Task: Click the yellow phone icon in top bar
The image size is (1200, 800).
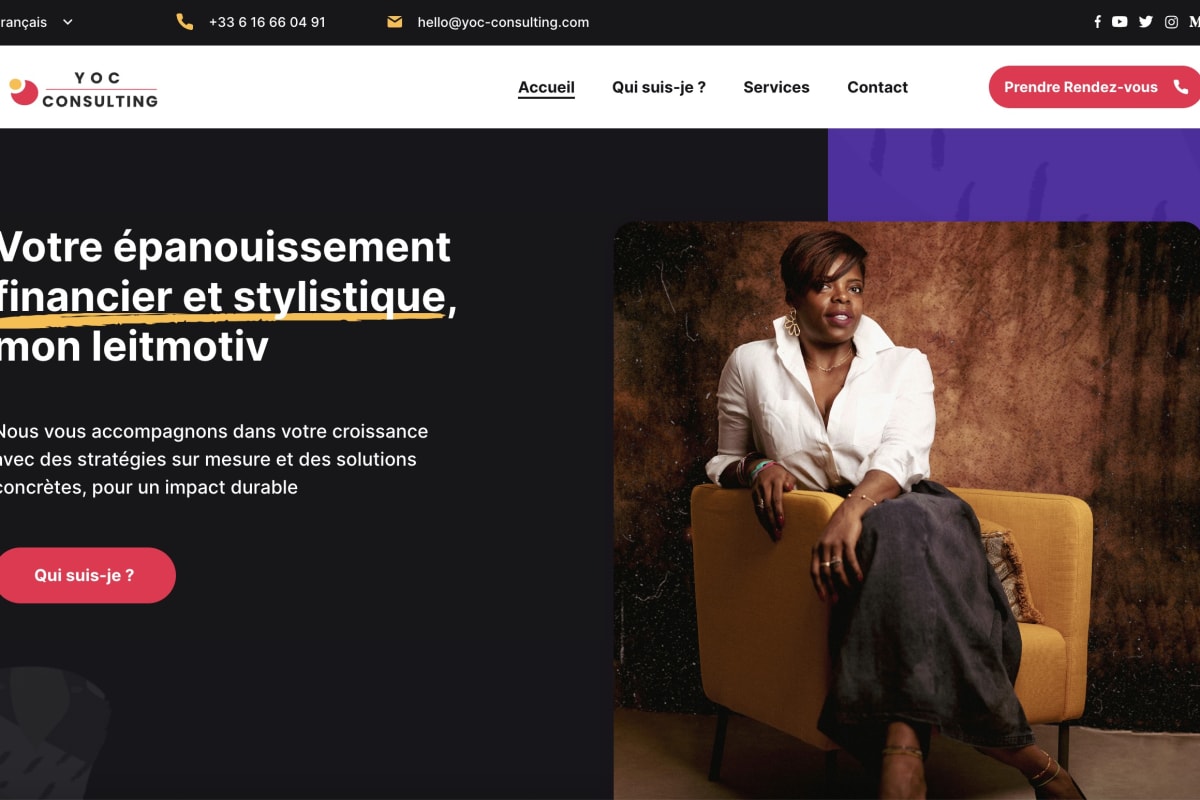Action: pyautogui.click(x=185, y=22)
